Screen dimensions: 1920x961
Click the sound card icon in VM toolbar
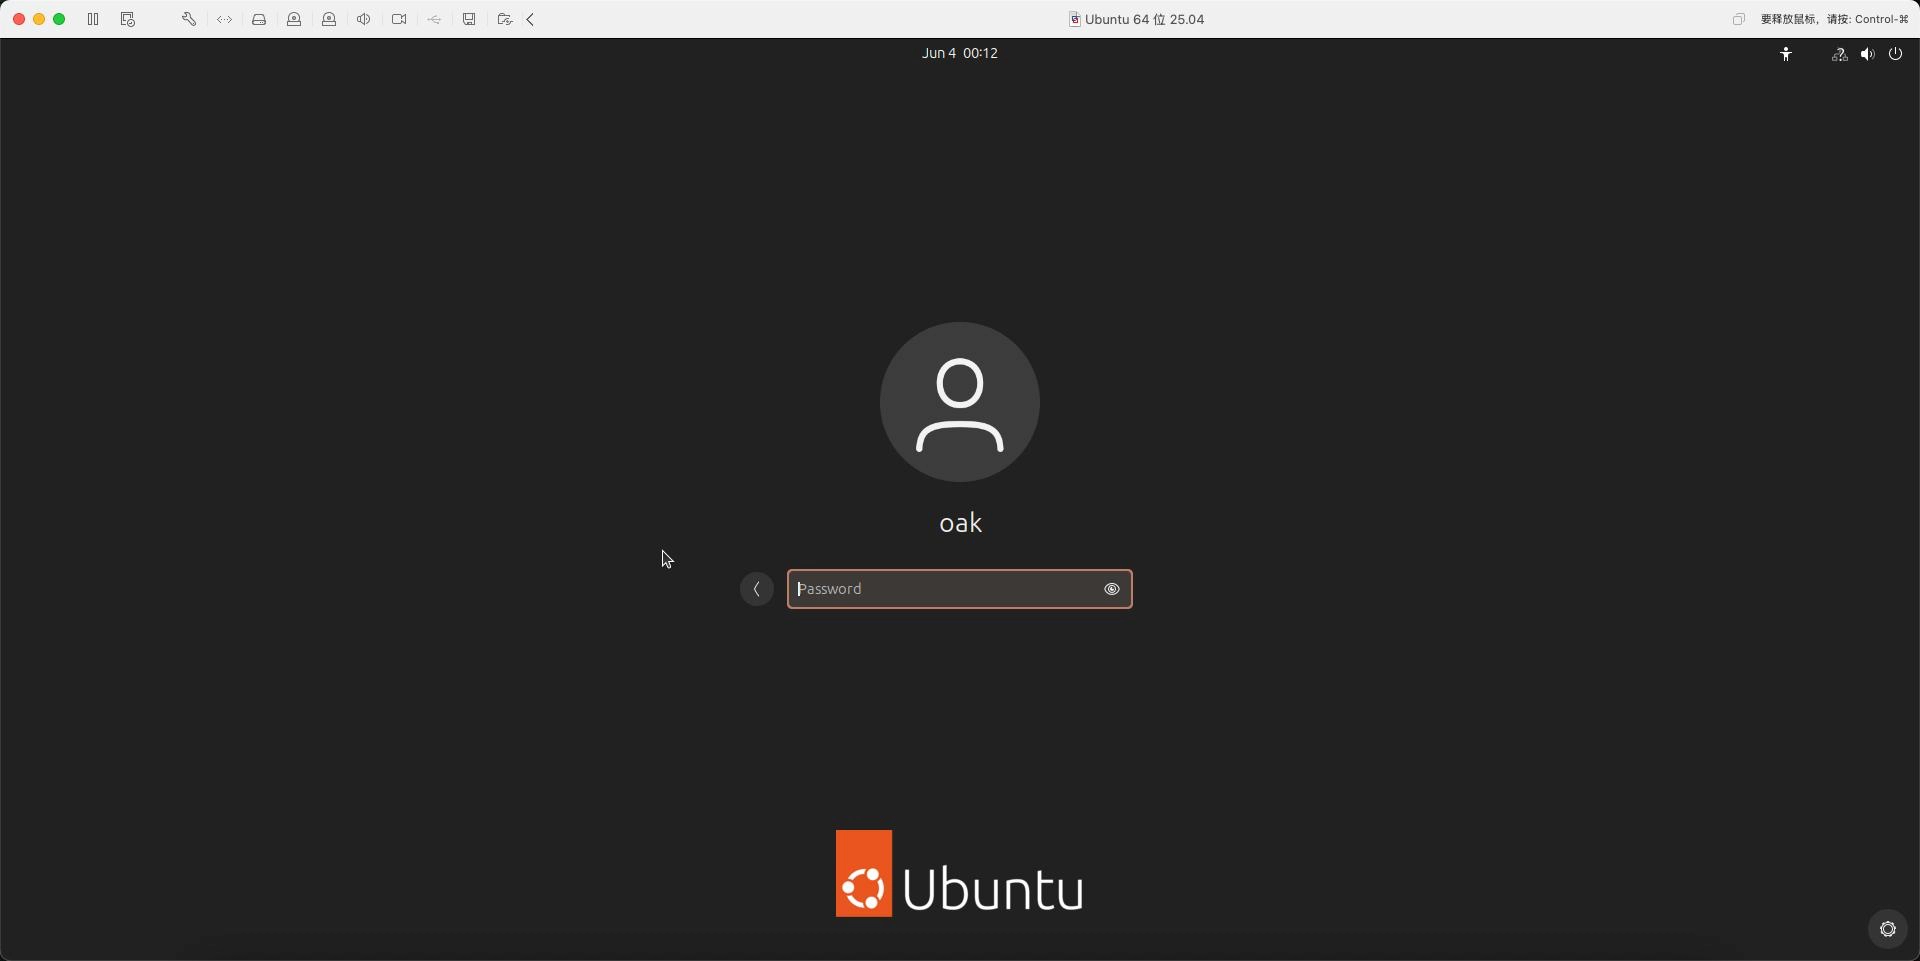(364, 19)
